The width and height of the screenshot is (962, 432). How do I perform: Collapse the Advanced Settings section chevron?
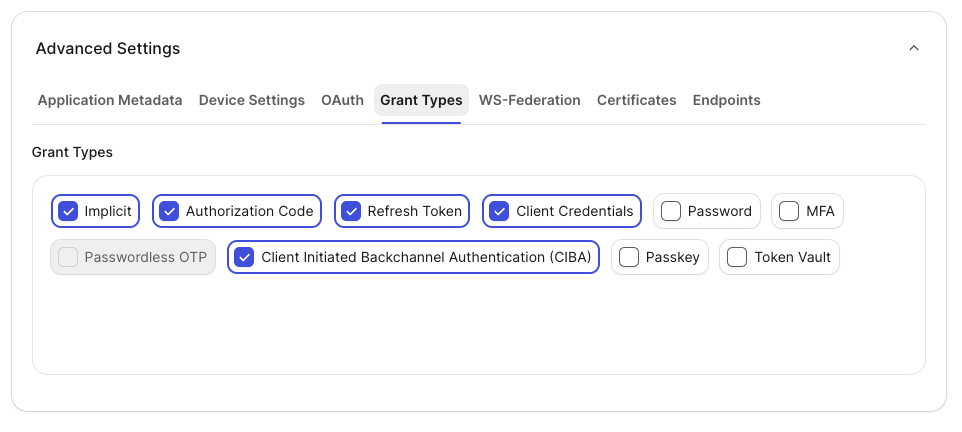[914, 48]
